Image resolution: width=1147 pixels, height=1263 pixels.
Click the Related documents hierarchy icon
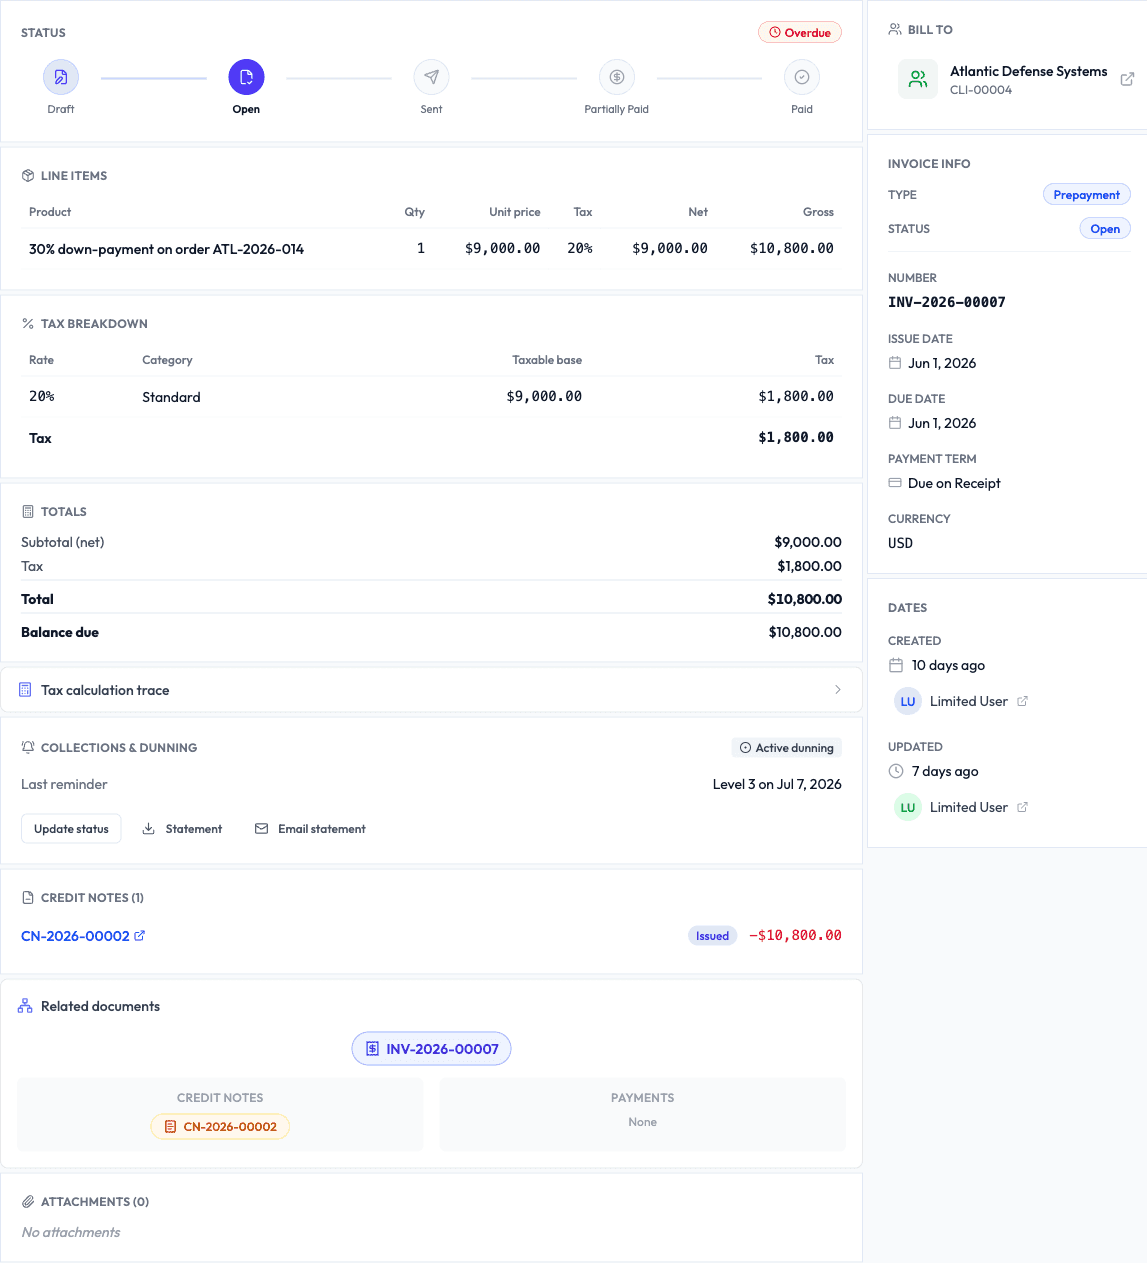(25, 1006)
